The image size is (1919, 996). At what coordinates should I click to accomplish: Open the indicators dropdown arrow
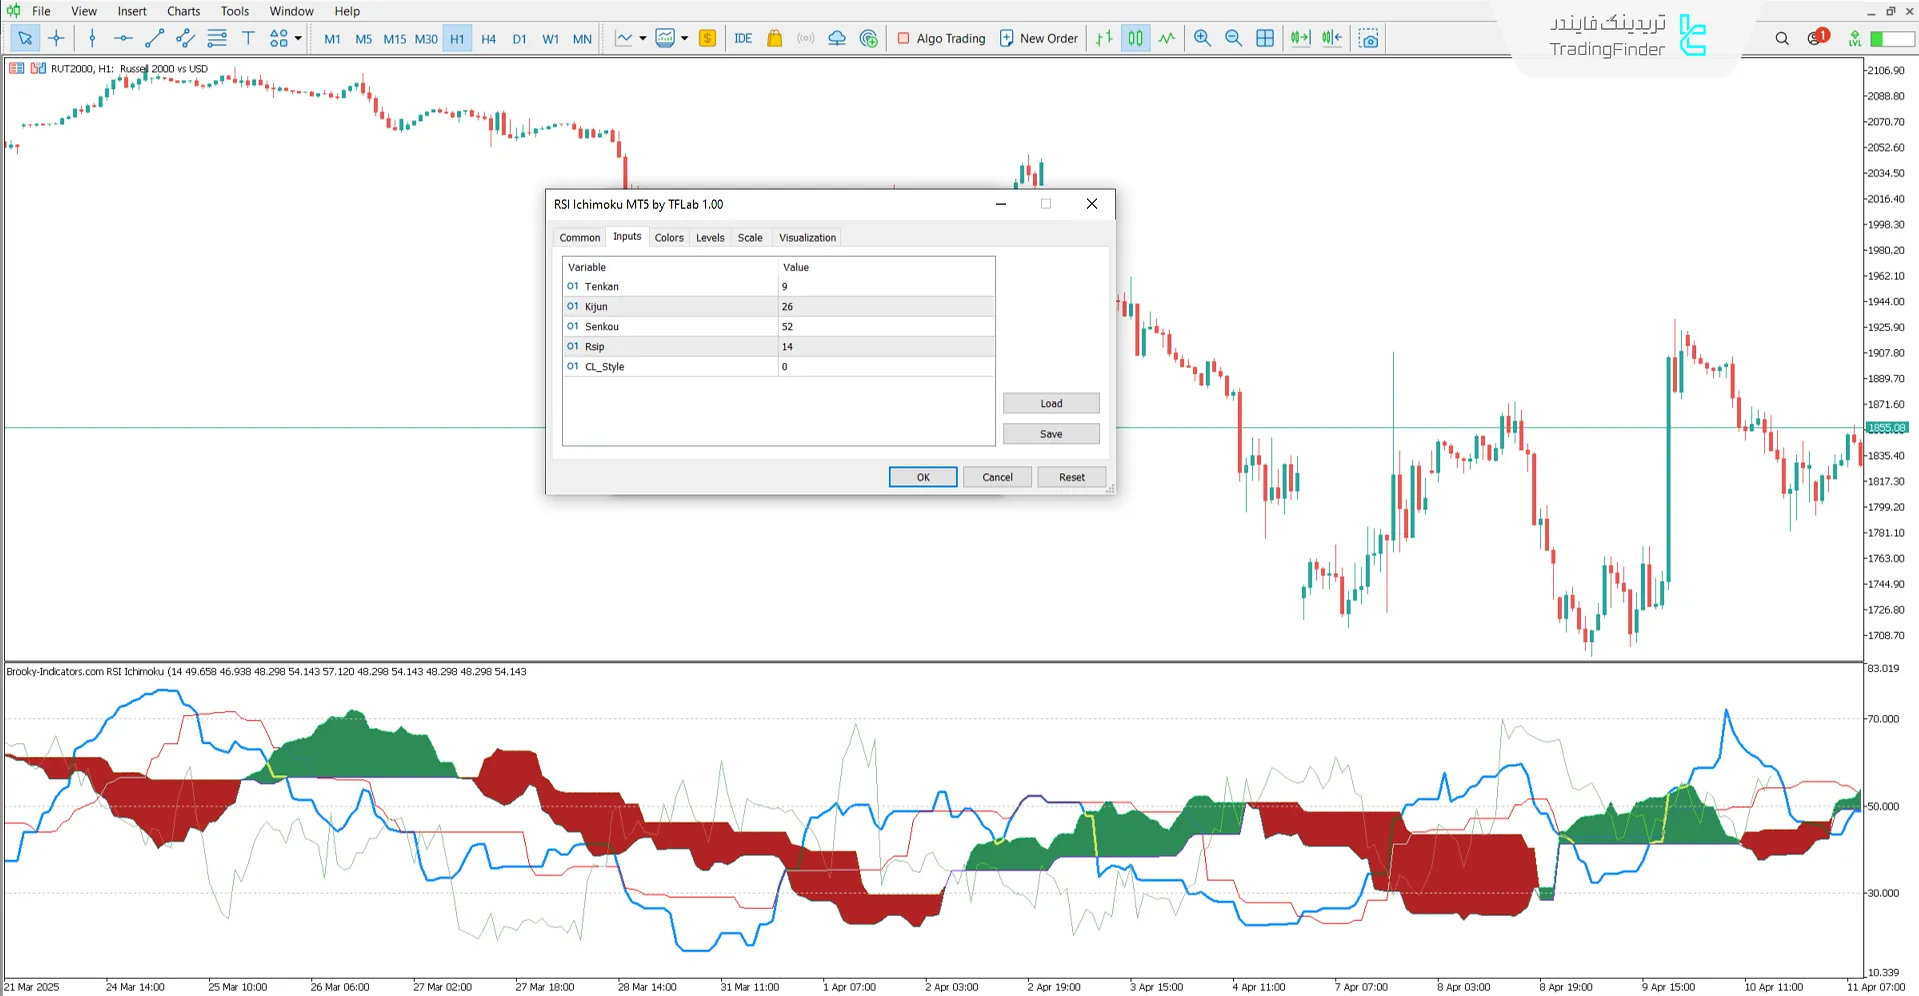point(685,38)
